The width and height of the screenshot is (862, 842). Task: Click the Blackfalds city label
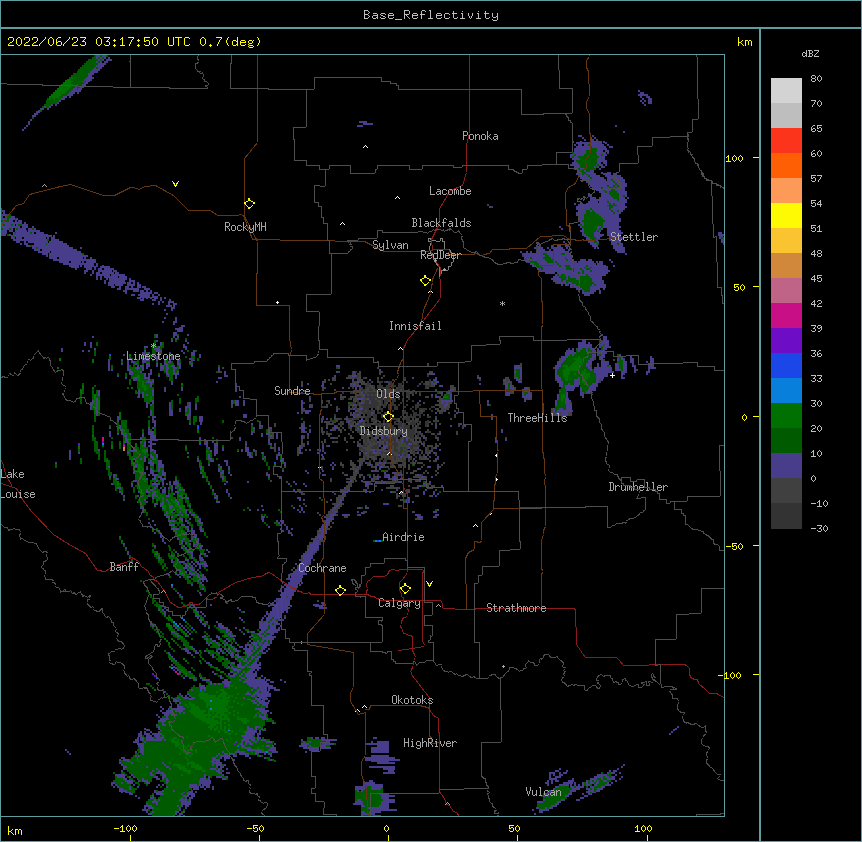point(441,223)
